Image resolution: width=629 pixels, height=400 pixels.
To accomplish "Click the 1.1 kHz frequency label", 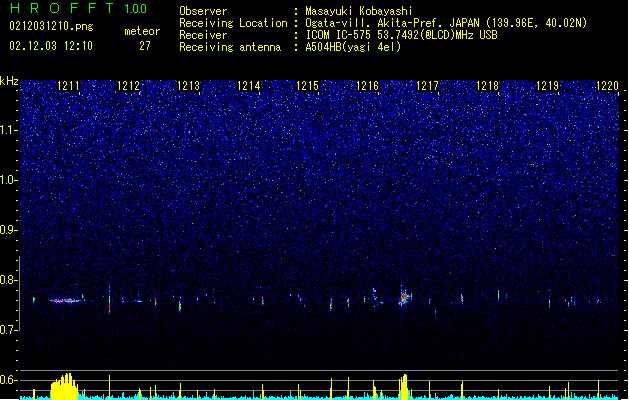I will click(x=9, y=130).
